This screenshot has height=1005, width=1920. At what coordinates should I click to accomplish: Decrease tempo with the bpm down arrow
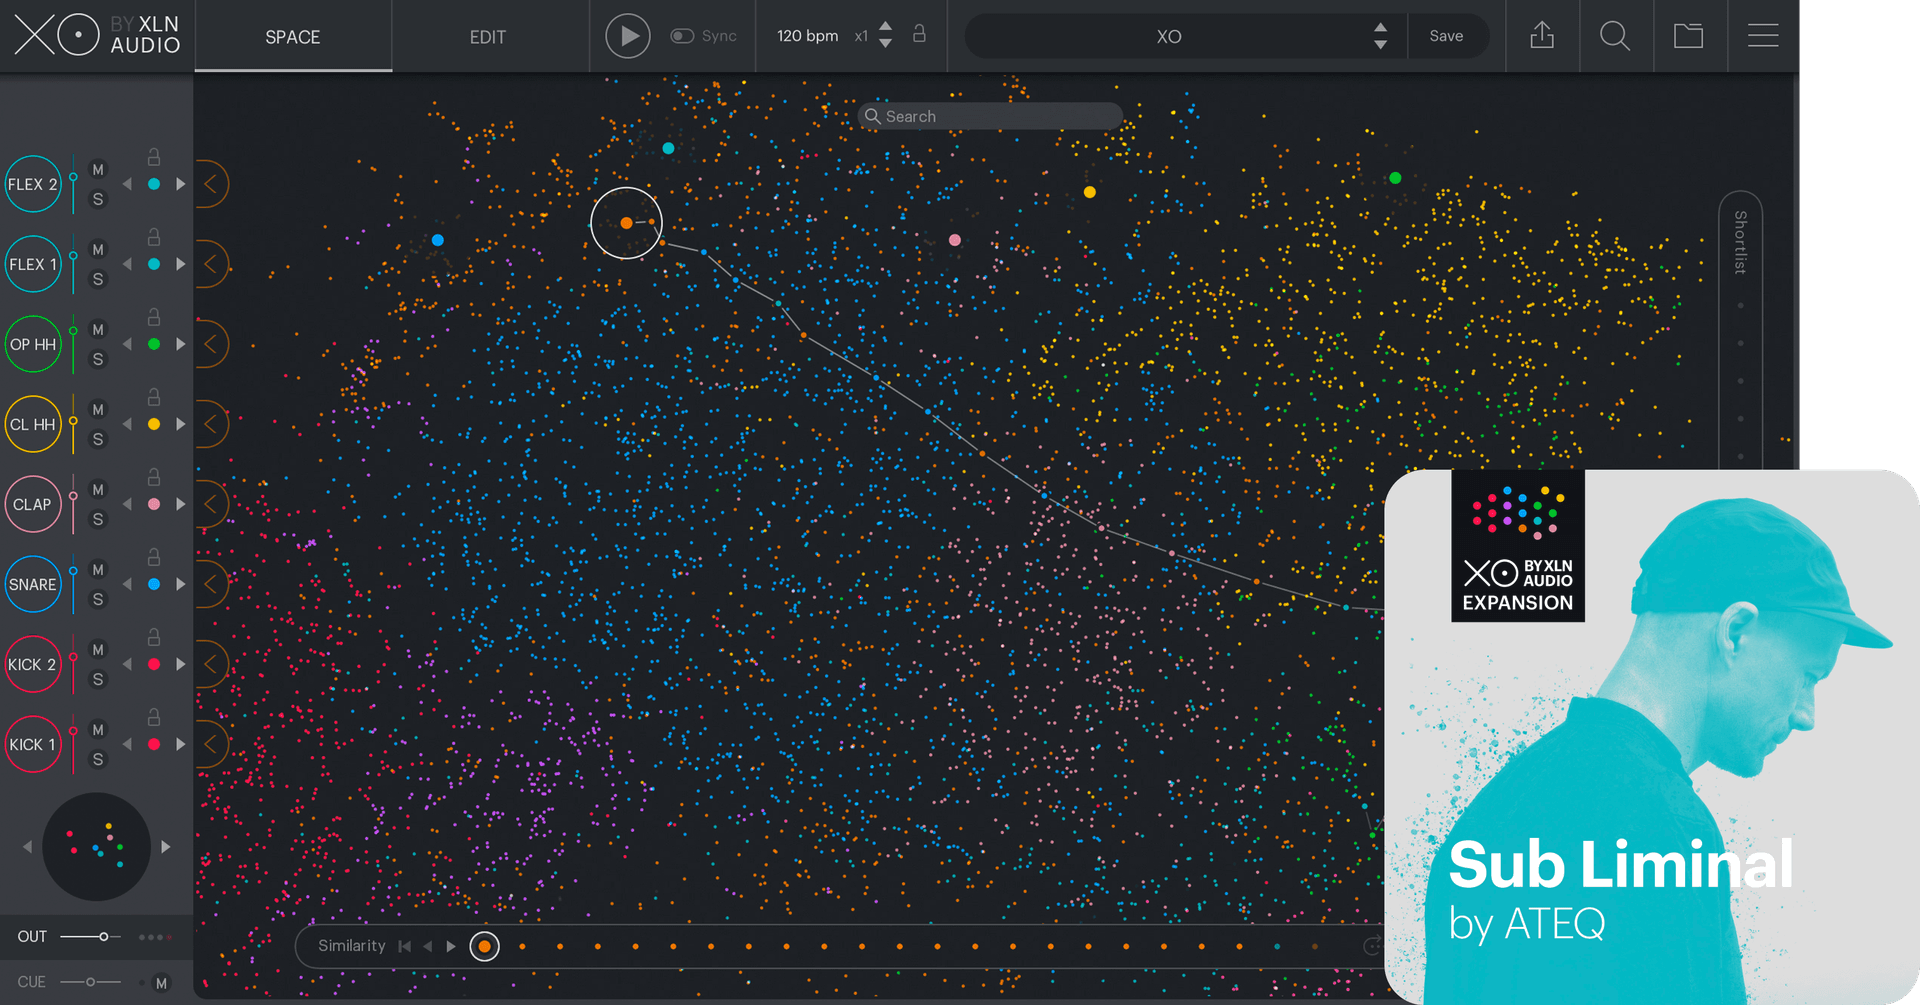(885, 44)
